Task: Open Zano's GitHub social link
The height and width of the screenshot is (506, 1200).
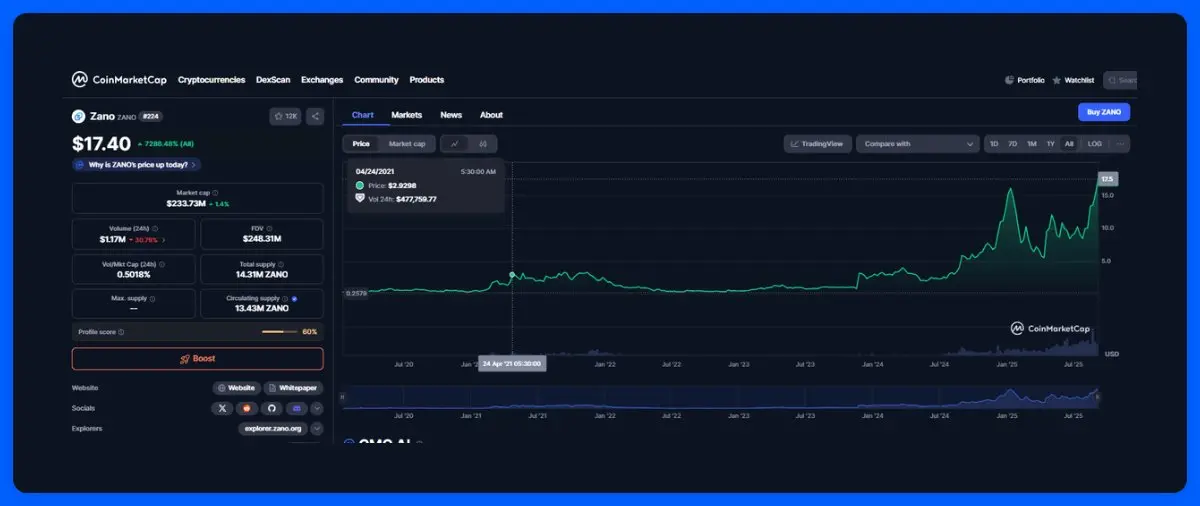Action: click(x=270, y=408)
